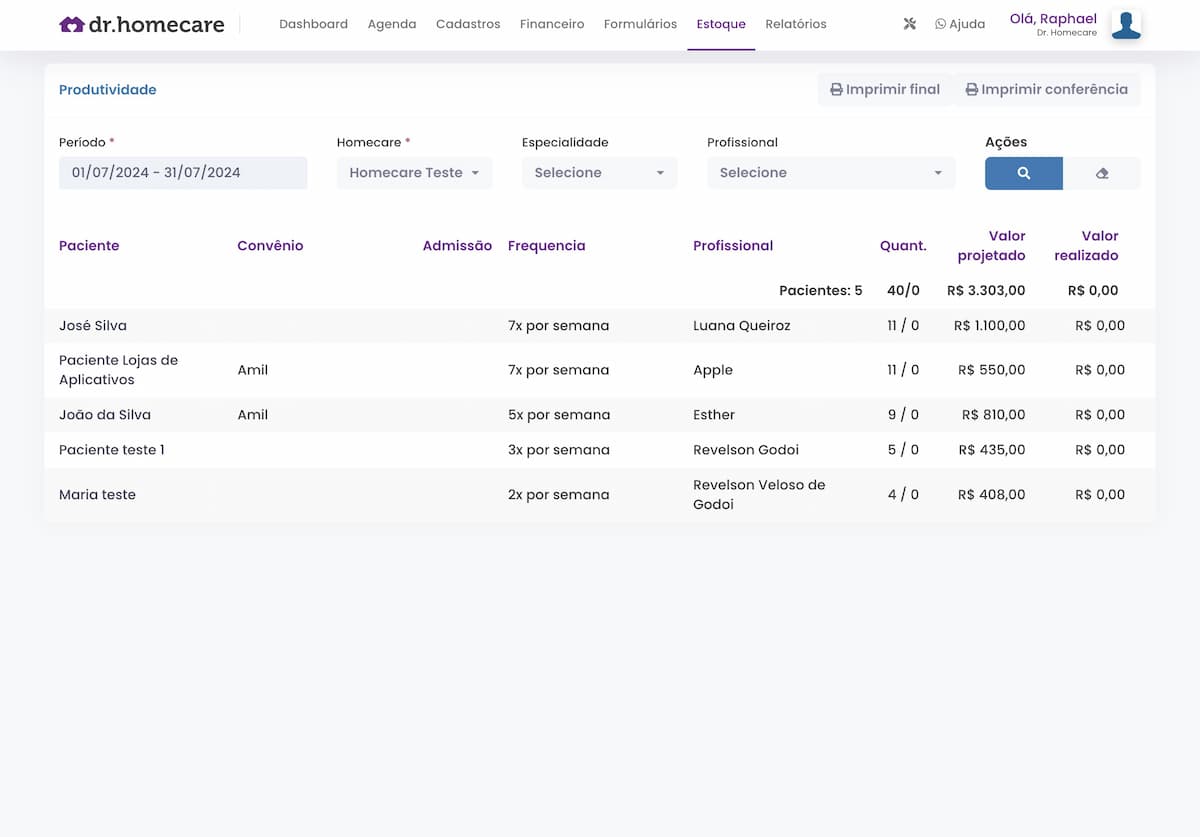The width and height of the screenshot is (1200, 837).
Task: Switch to the Relatórios menu
Action: 795,24
